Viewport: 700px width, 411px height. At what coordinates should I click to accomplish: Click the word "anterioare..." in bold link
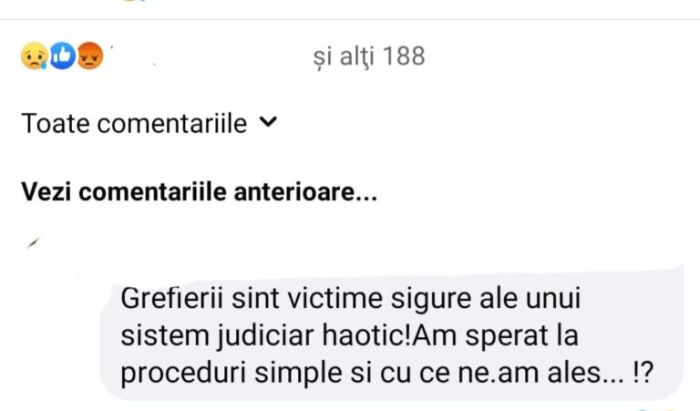point(305,192)
